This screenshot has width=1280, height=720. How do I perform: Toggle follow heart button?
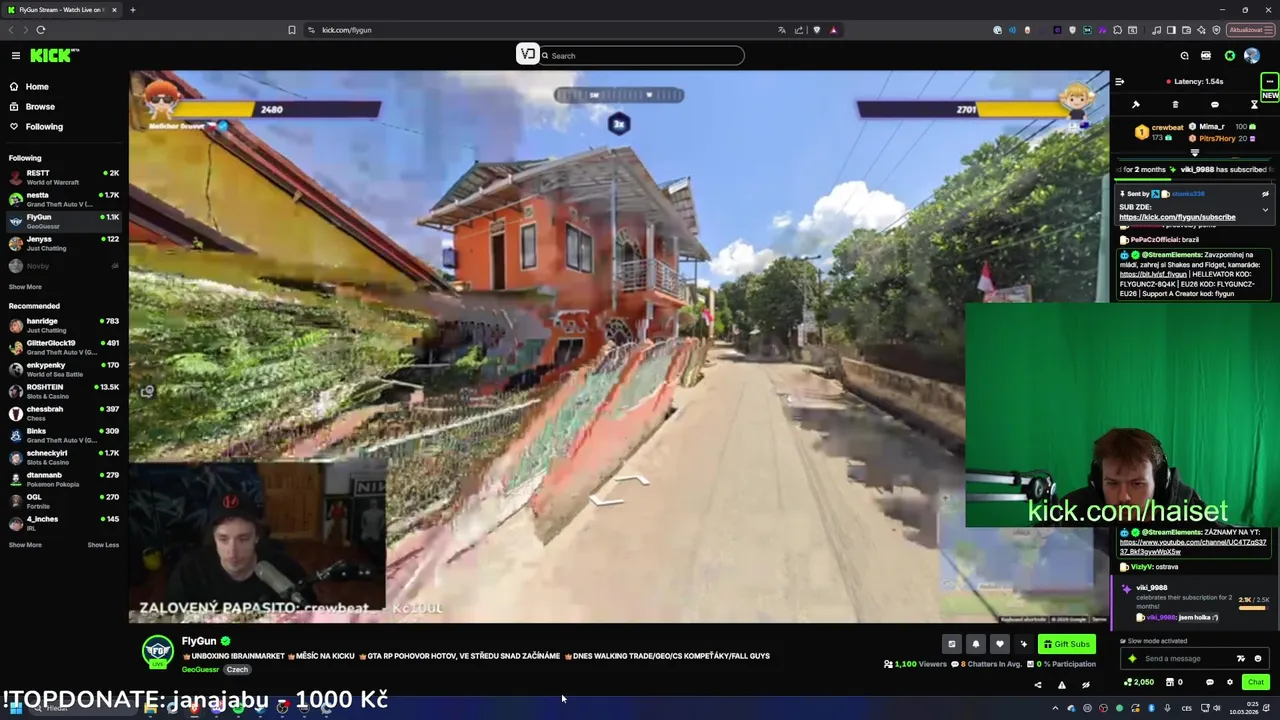click(1000, 644)
